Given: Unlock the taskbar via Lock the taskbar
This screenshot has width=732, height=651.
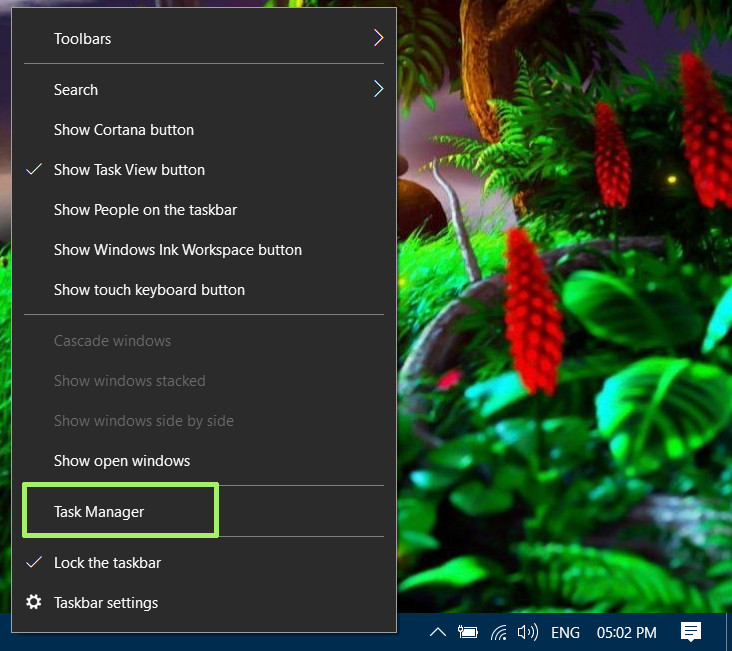Looking at the screenshot, I should [x=204, y=563].
